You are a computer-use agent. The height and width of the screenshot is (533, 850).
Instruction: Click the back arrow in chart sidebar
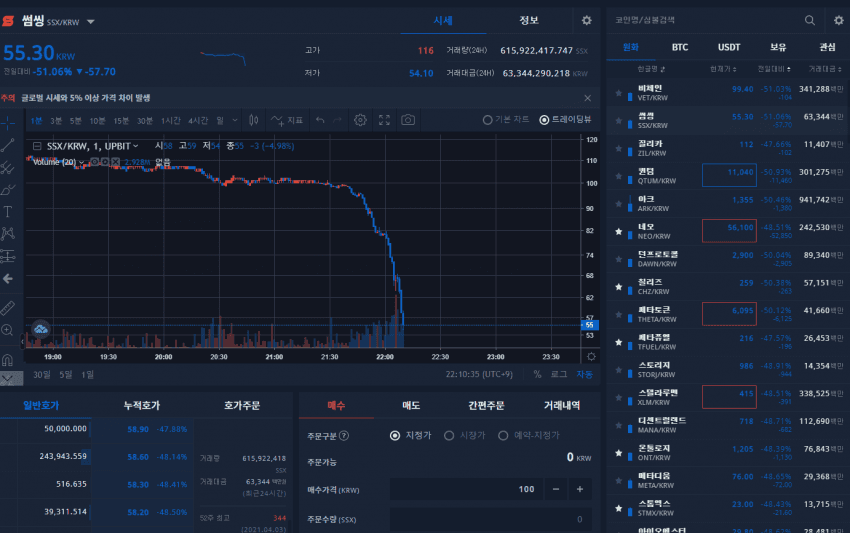(8, 279)
